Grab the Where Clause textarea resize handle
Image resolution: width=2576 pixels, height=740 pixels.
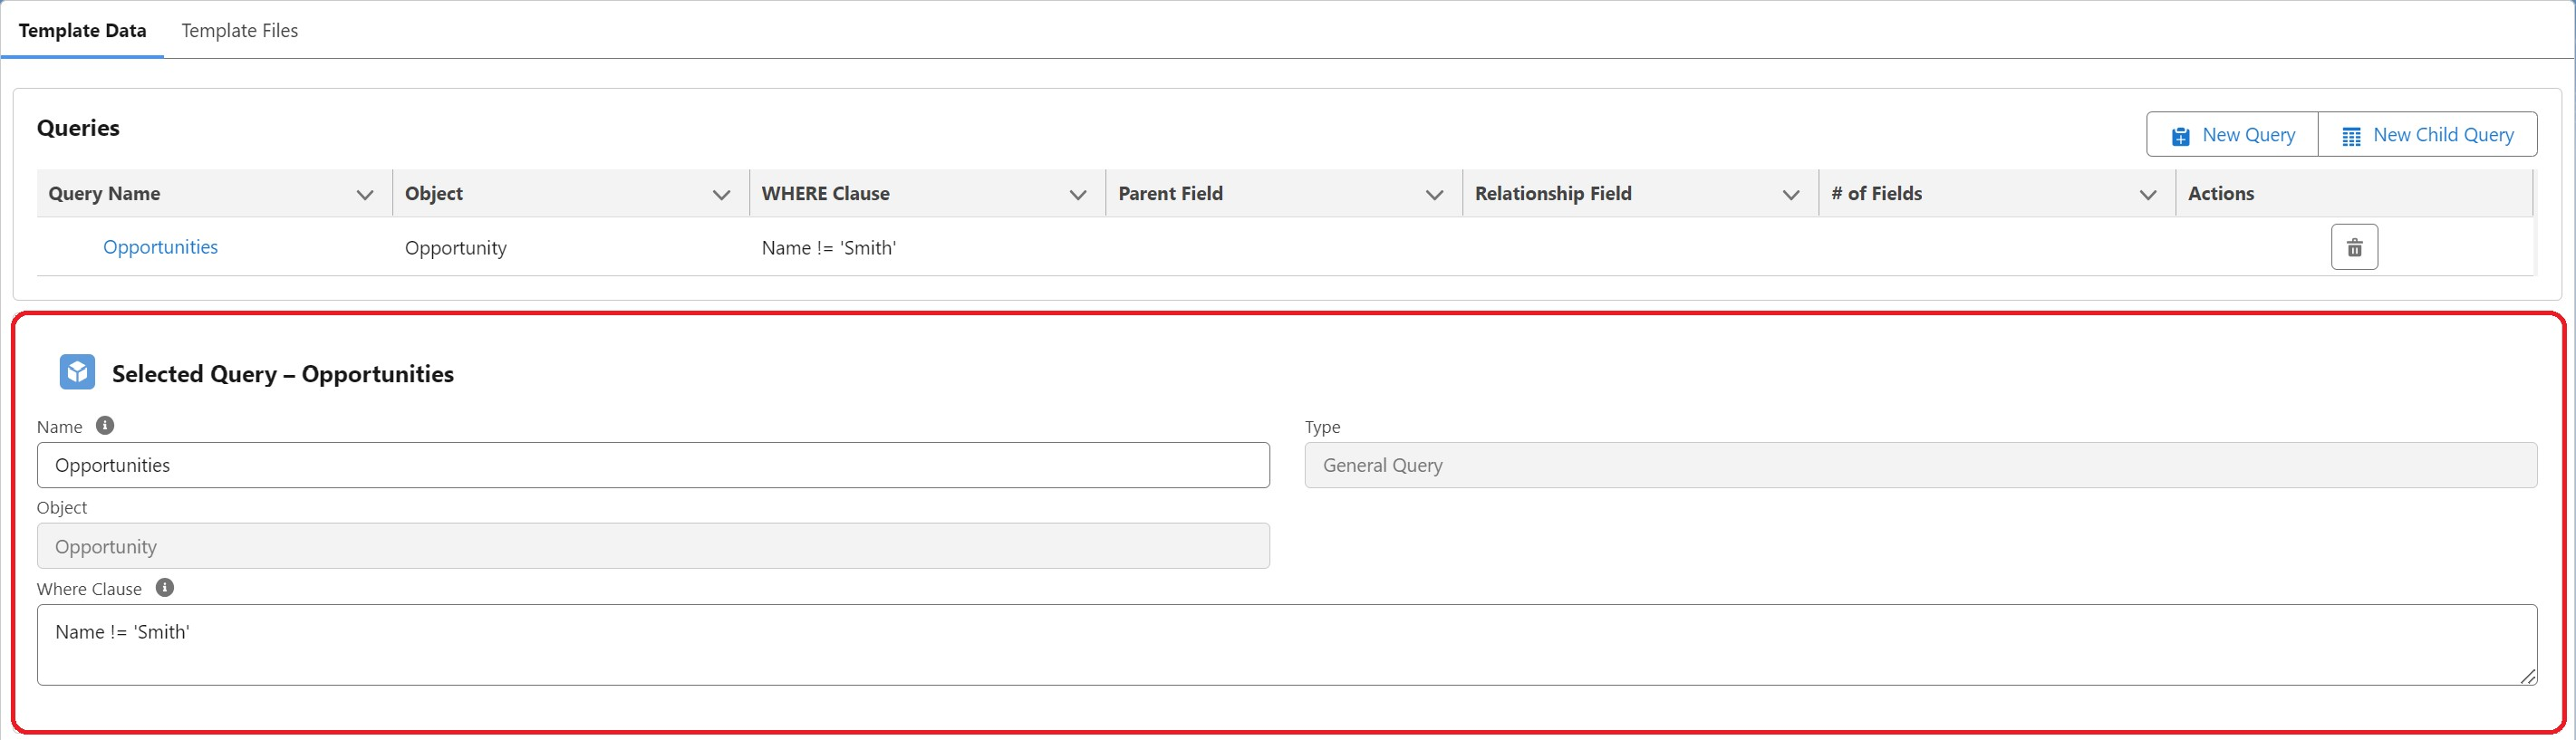coord(2527,677)
